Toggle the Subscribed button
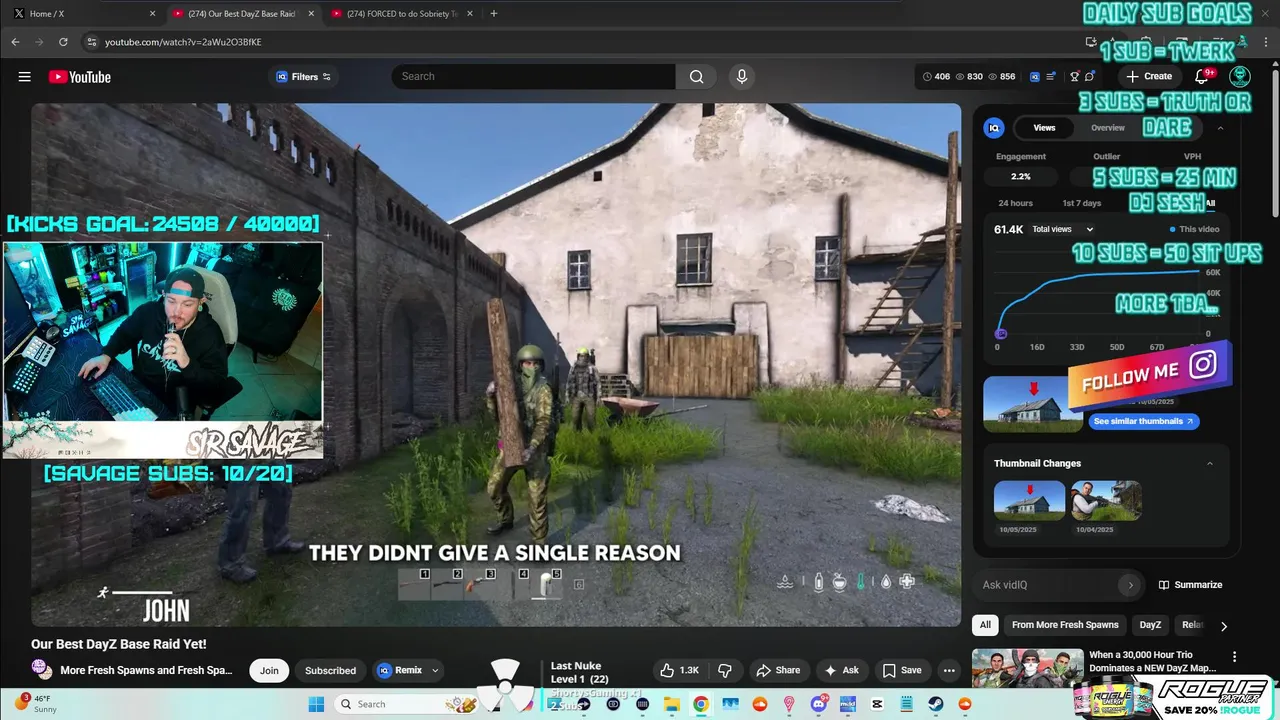The width and height of the screenshot is (1280, 720). coord(330,670)
